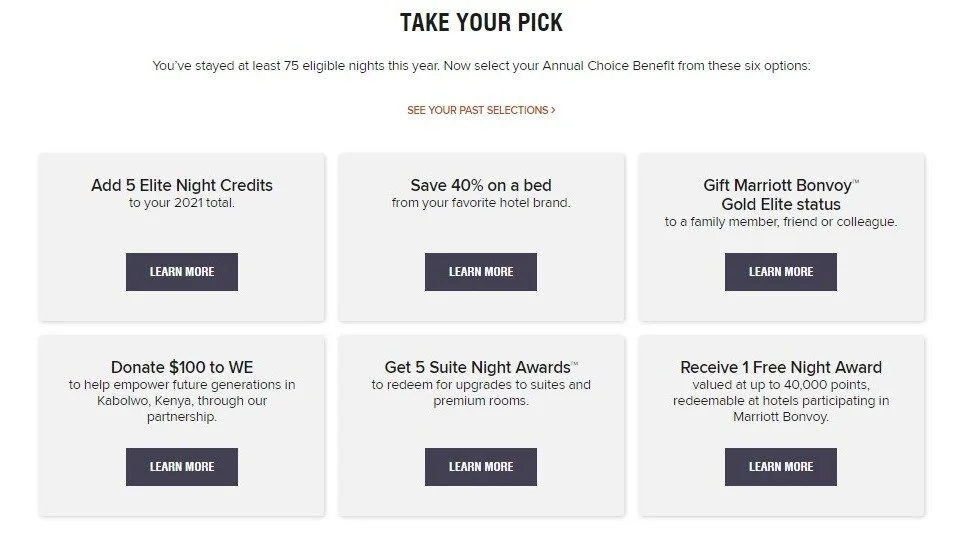Open Learn More for Gift Gold Elite status
Screen dimensions: 960x553
[x=780, y=272]
